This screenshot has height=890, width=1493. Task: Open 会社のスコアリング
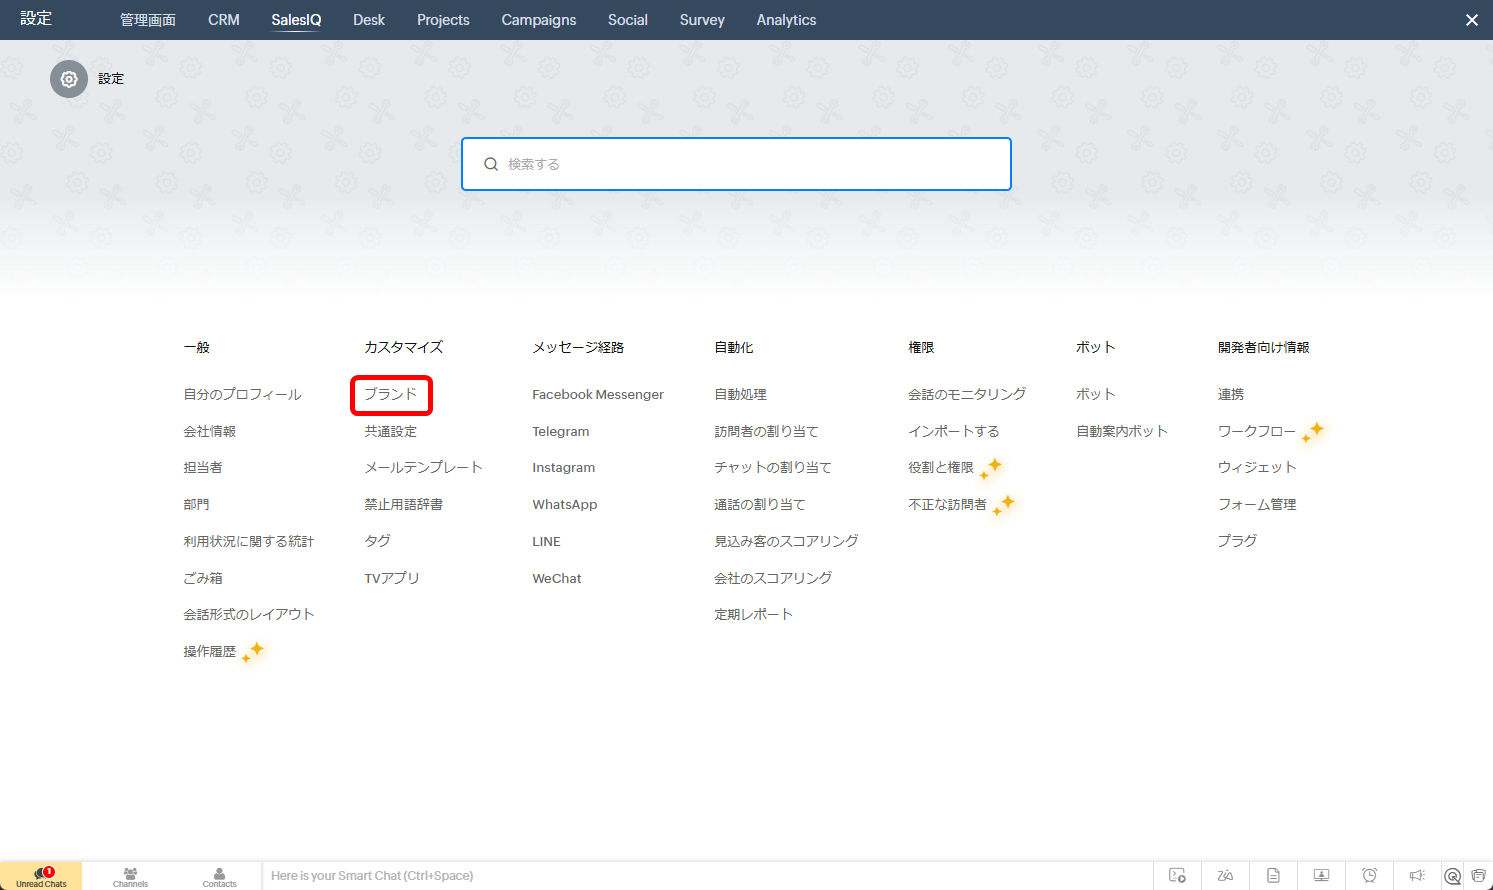tap(773, 578)
